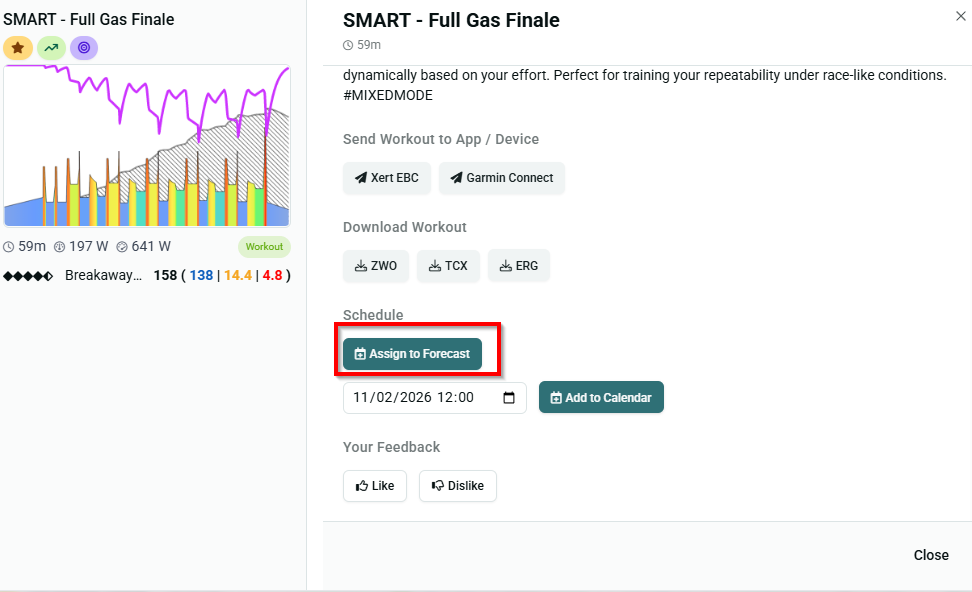972x592 pixels.
Task: Click Add to Calendar button
Action: pyautogui.click(x=600, y=398)
